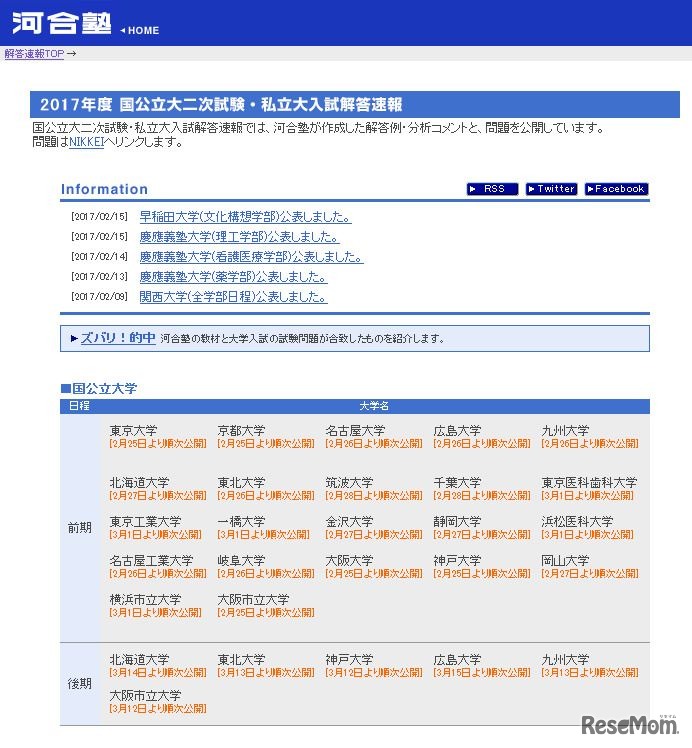Click 九州大学 in 後期 section
This screenshot has height=748, width=692.
(565, 660)
